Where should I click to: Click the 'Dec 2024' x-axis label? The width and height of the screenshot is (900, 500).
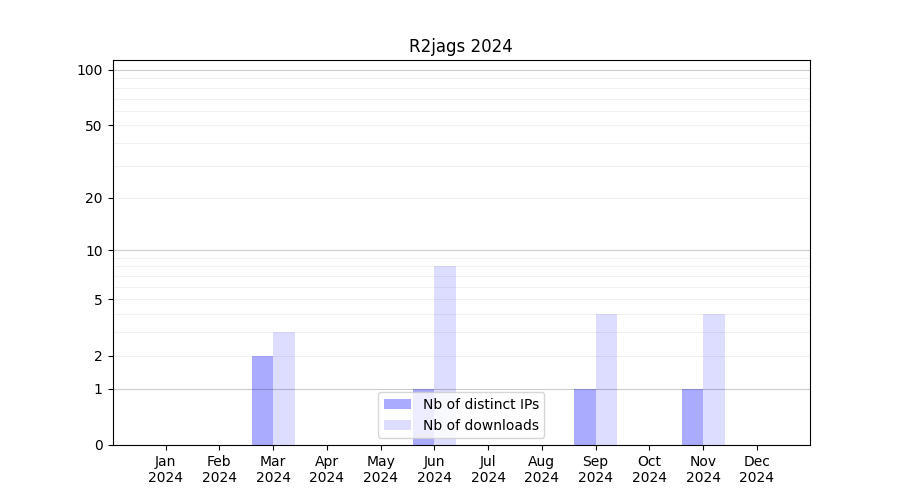pos(757,469)
